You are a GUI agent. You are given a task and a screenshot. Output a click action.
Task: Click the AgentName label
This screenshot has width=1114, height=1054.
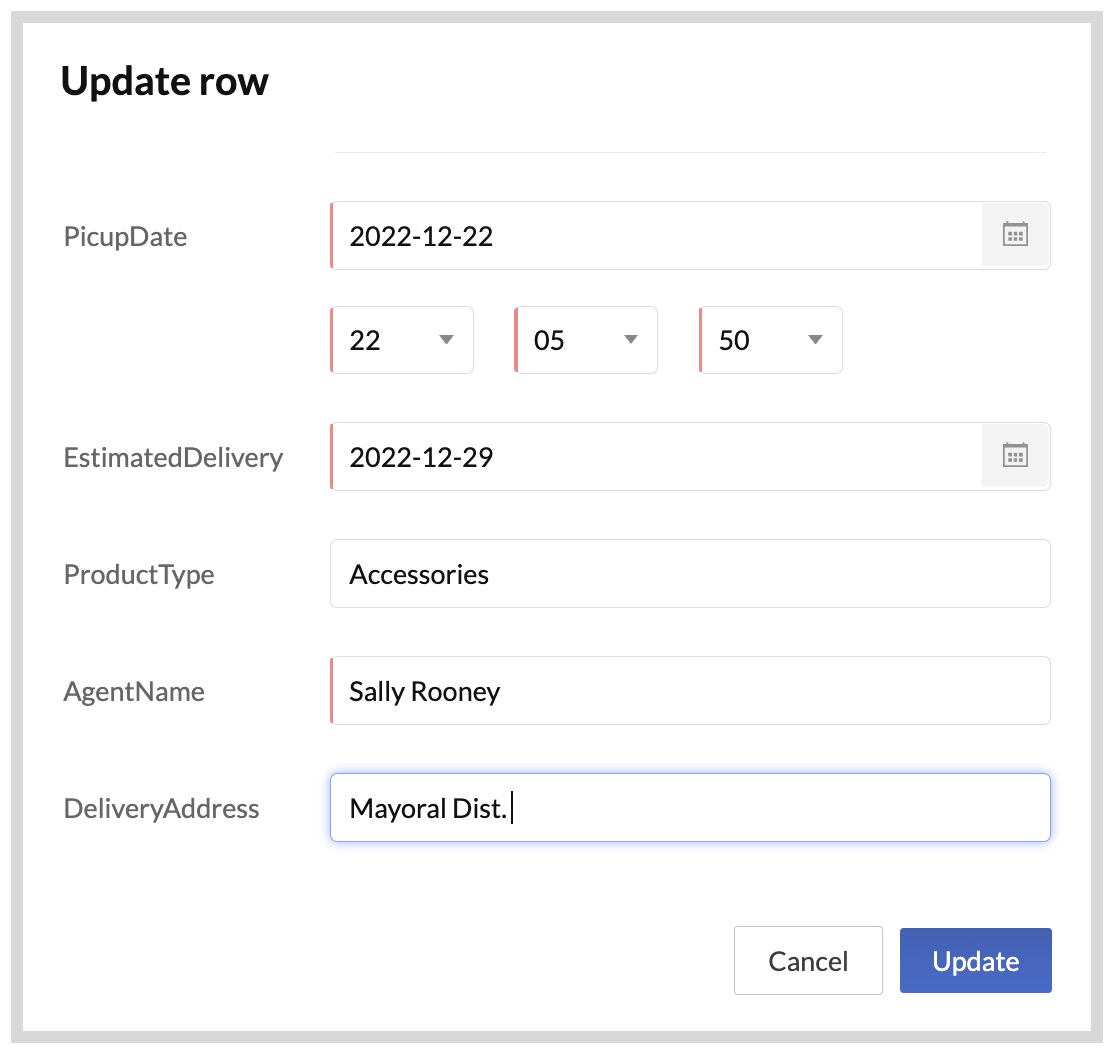(134, 691)
